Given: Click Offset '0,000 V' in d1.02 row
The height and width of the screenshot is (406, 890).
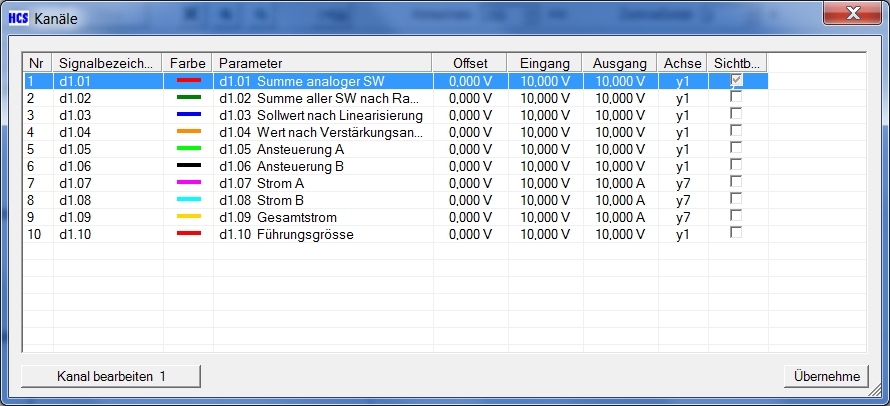Looking at the screenshot, I should 470,98.
